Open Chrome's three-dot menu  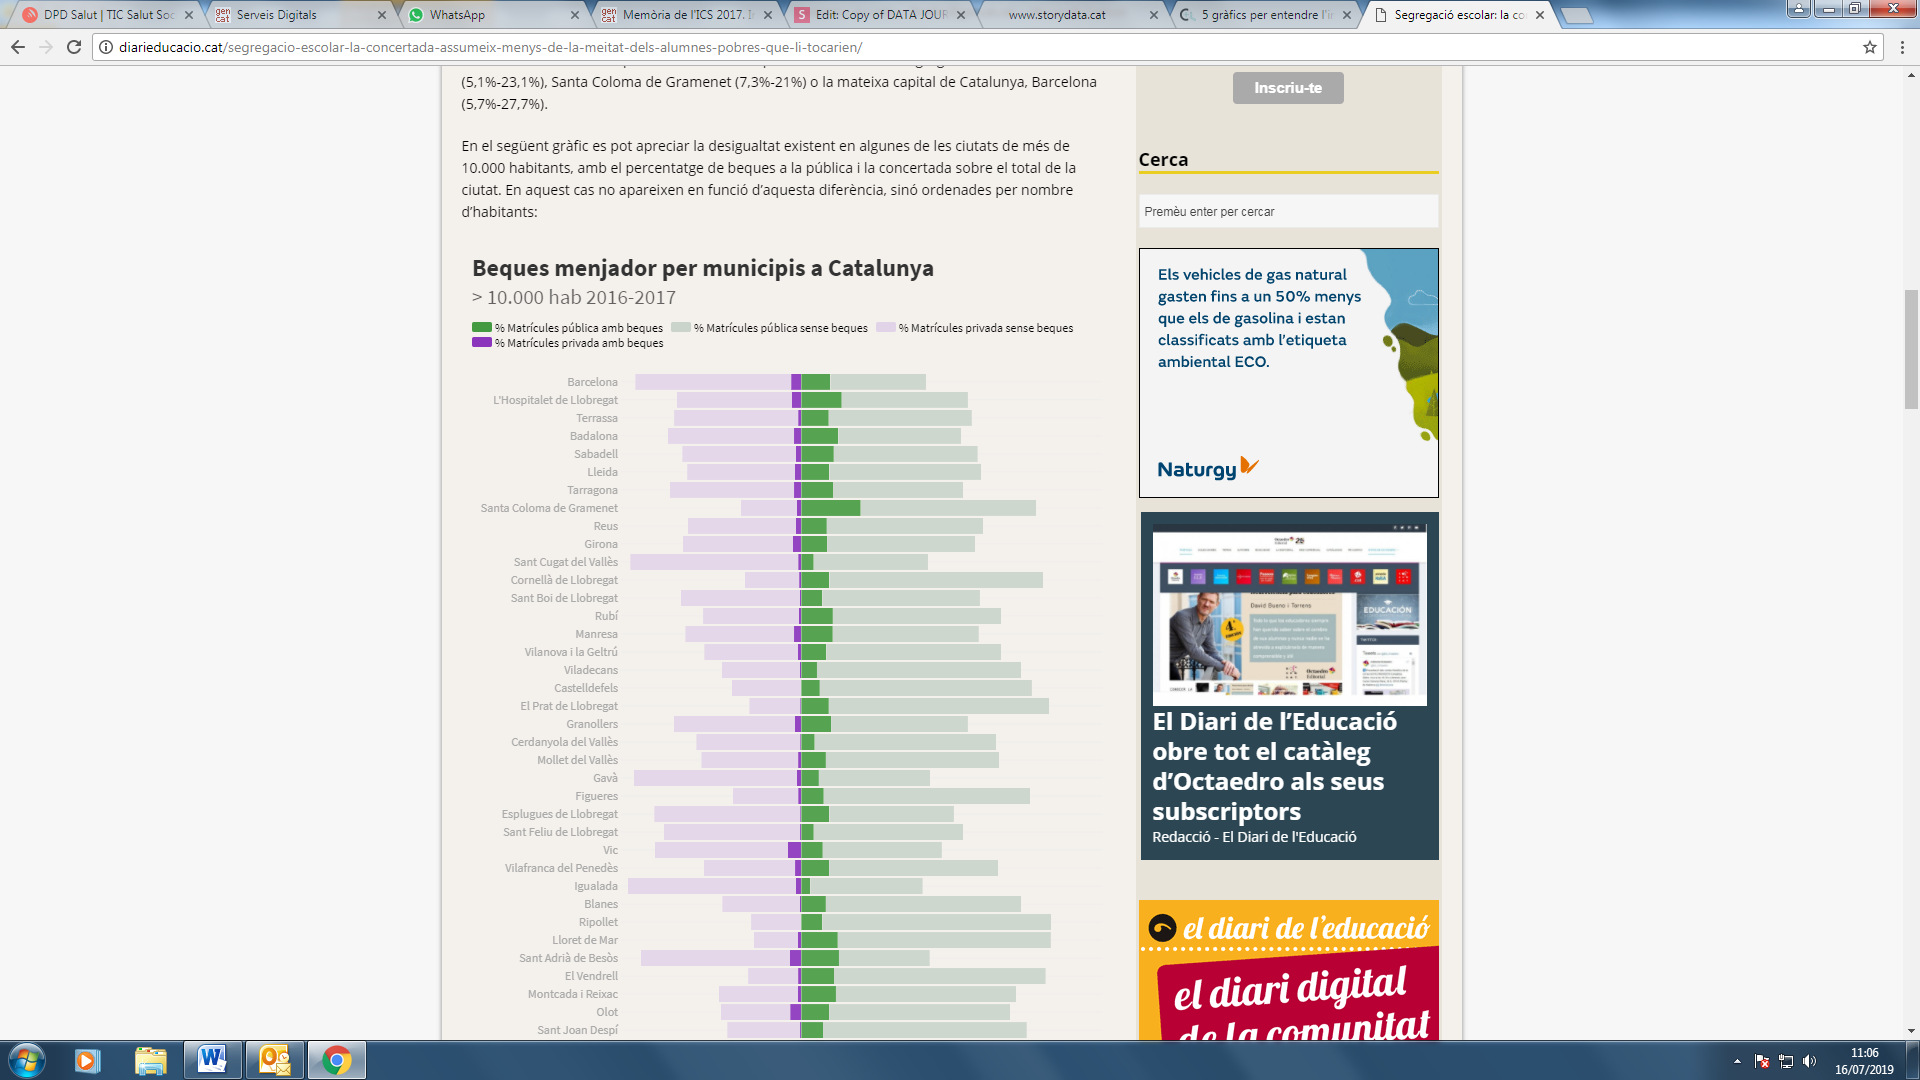(1902, 47)
